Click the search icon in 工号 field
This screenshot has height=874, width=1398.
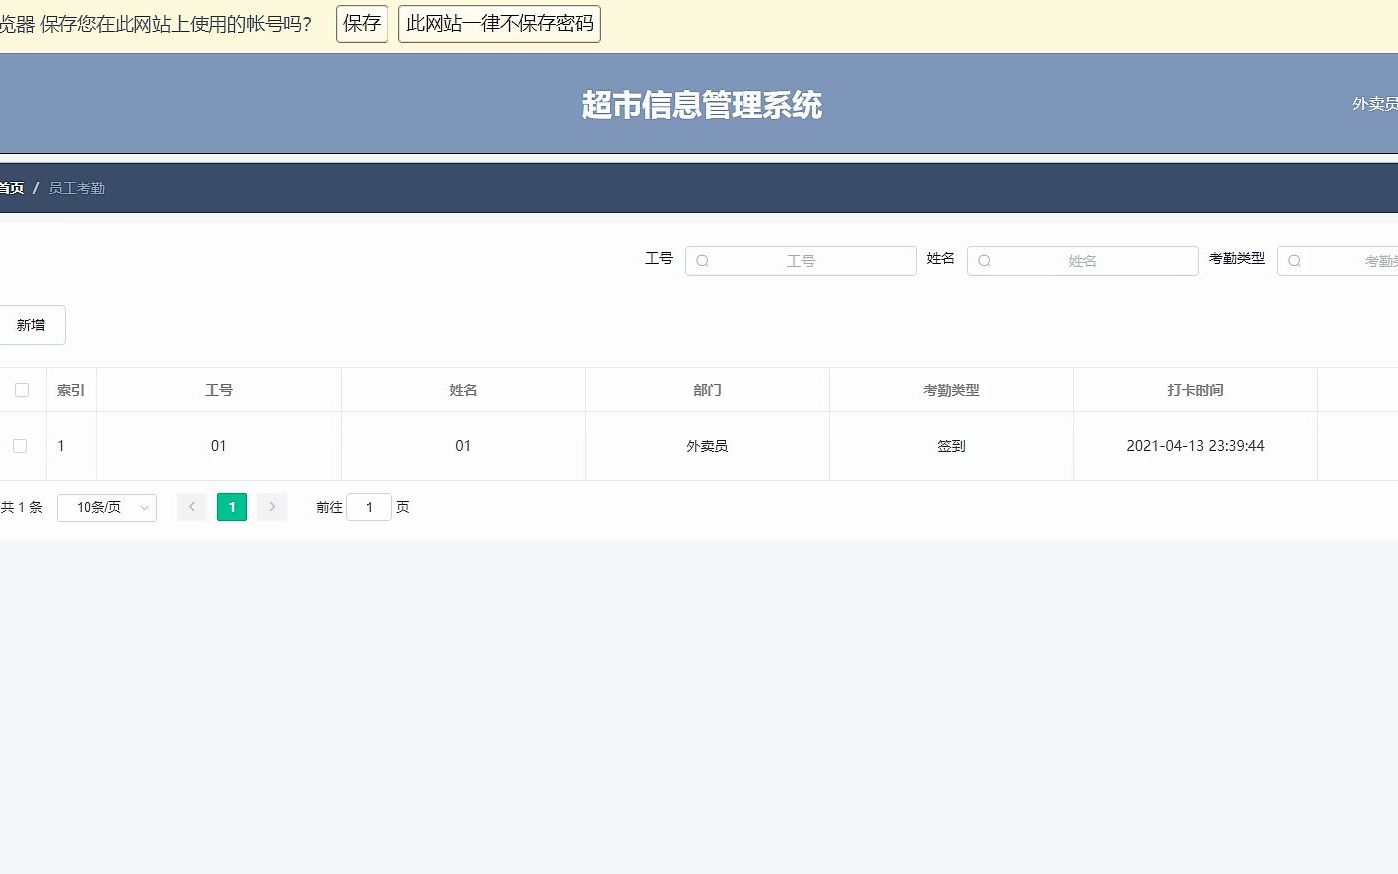[703, 261]
